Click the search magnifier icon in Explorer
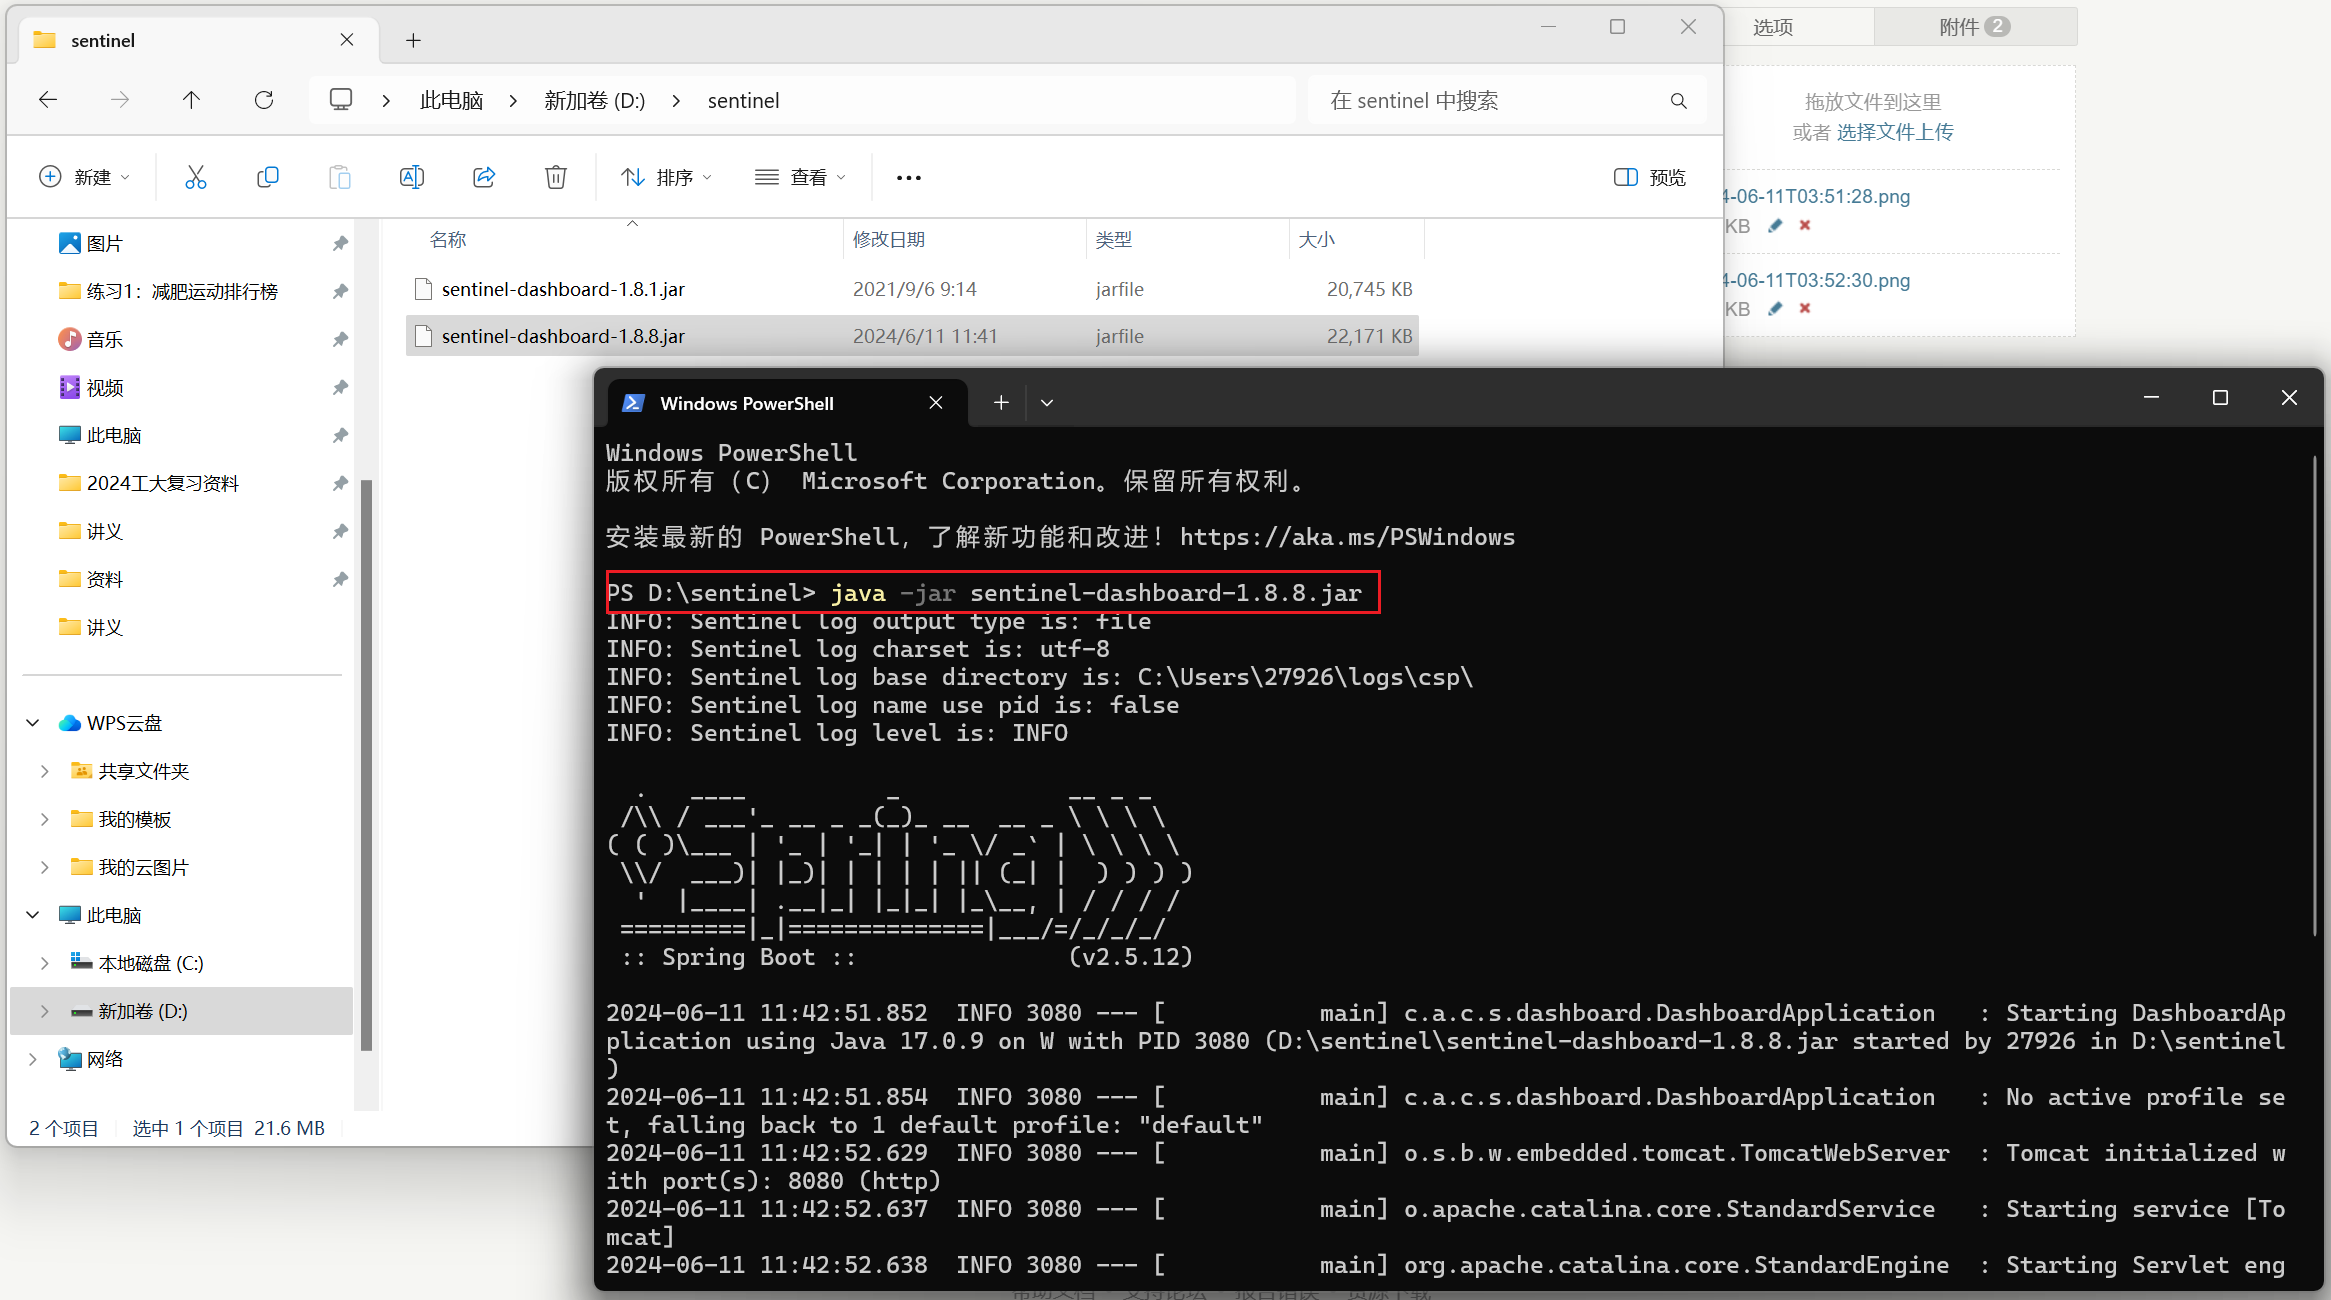Image resolution: width=2331 pixels, height=1300 pixels. coord(1679,101)
